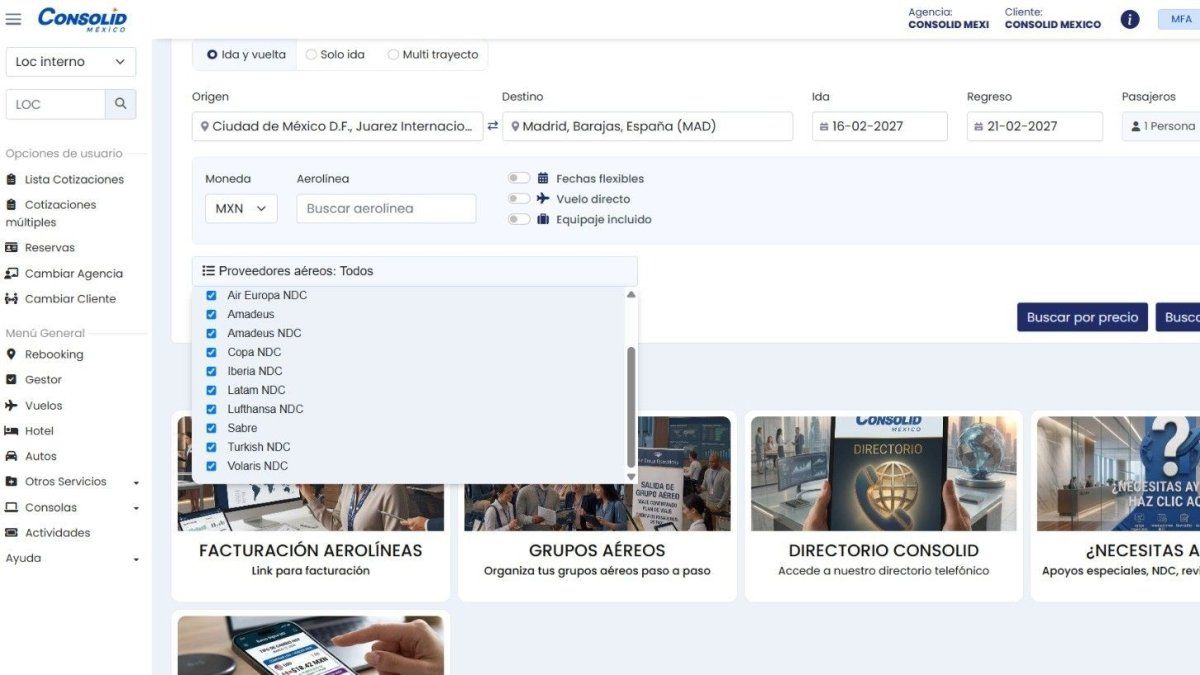Click the Actividades icon in sidebar
1200x675 pixels.
pyautogui.click(x=12, y=533)
